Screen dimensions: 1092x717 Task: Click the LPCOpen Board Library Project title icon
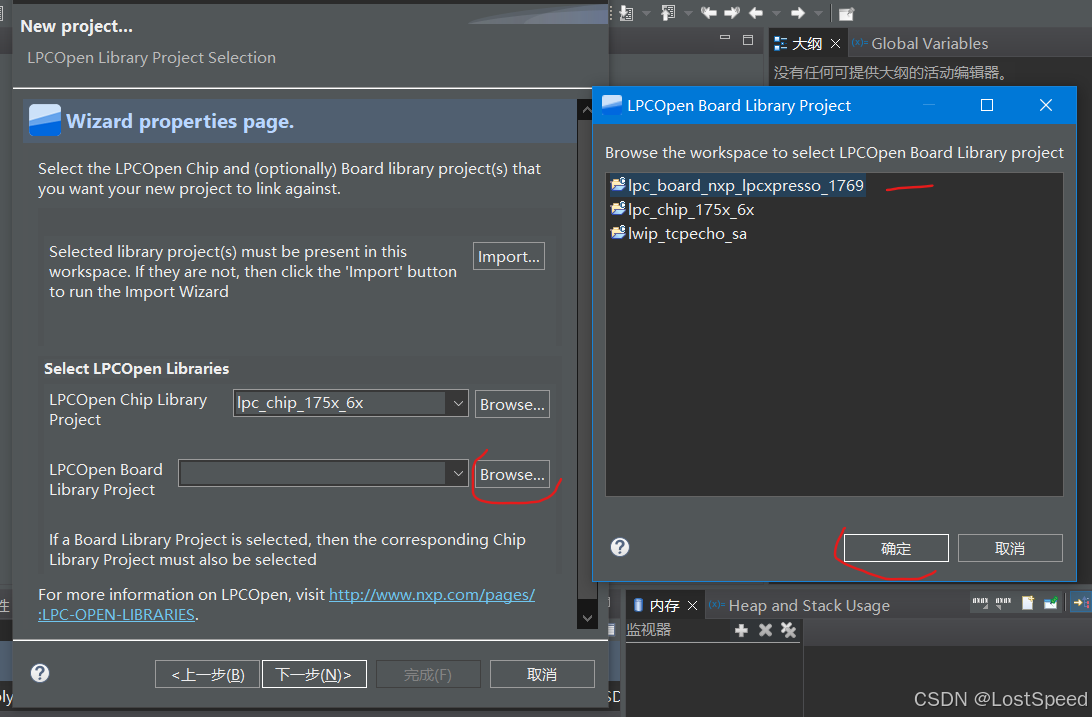pos(611,104)
